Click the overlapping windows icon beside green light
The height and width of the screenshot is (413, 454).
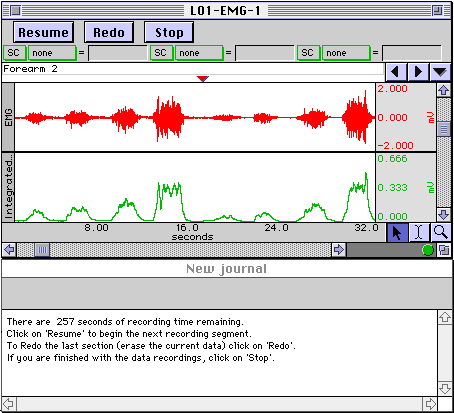coord(444,250)
